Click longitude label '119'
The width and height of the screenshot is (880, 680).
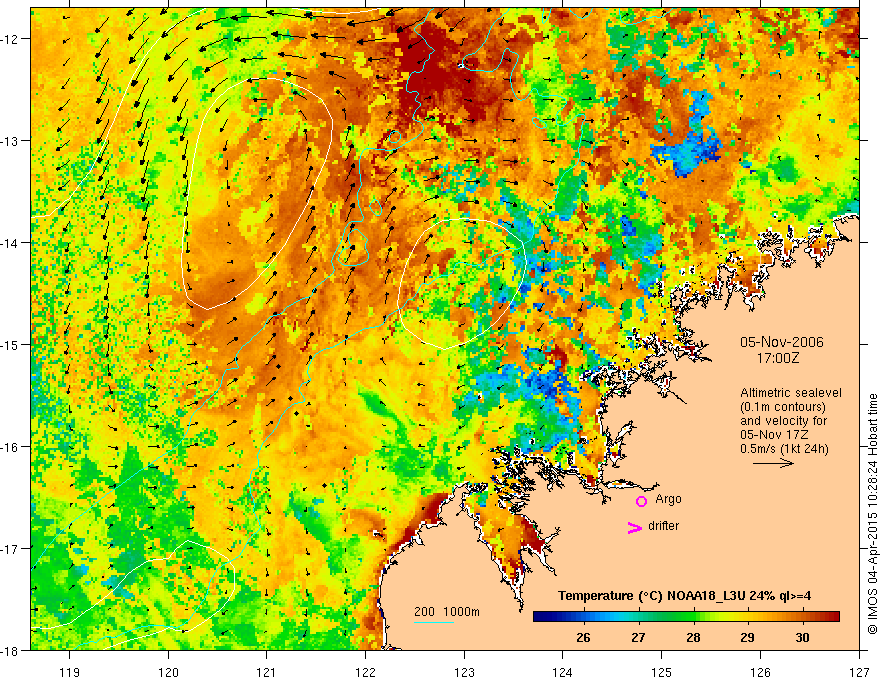pyautogui.click(x=70, y=672)
